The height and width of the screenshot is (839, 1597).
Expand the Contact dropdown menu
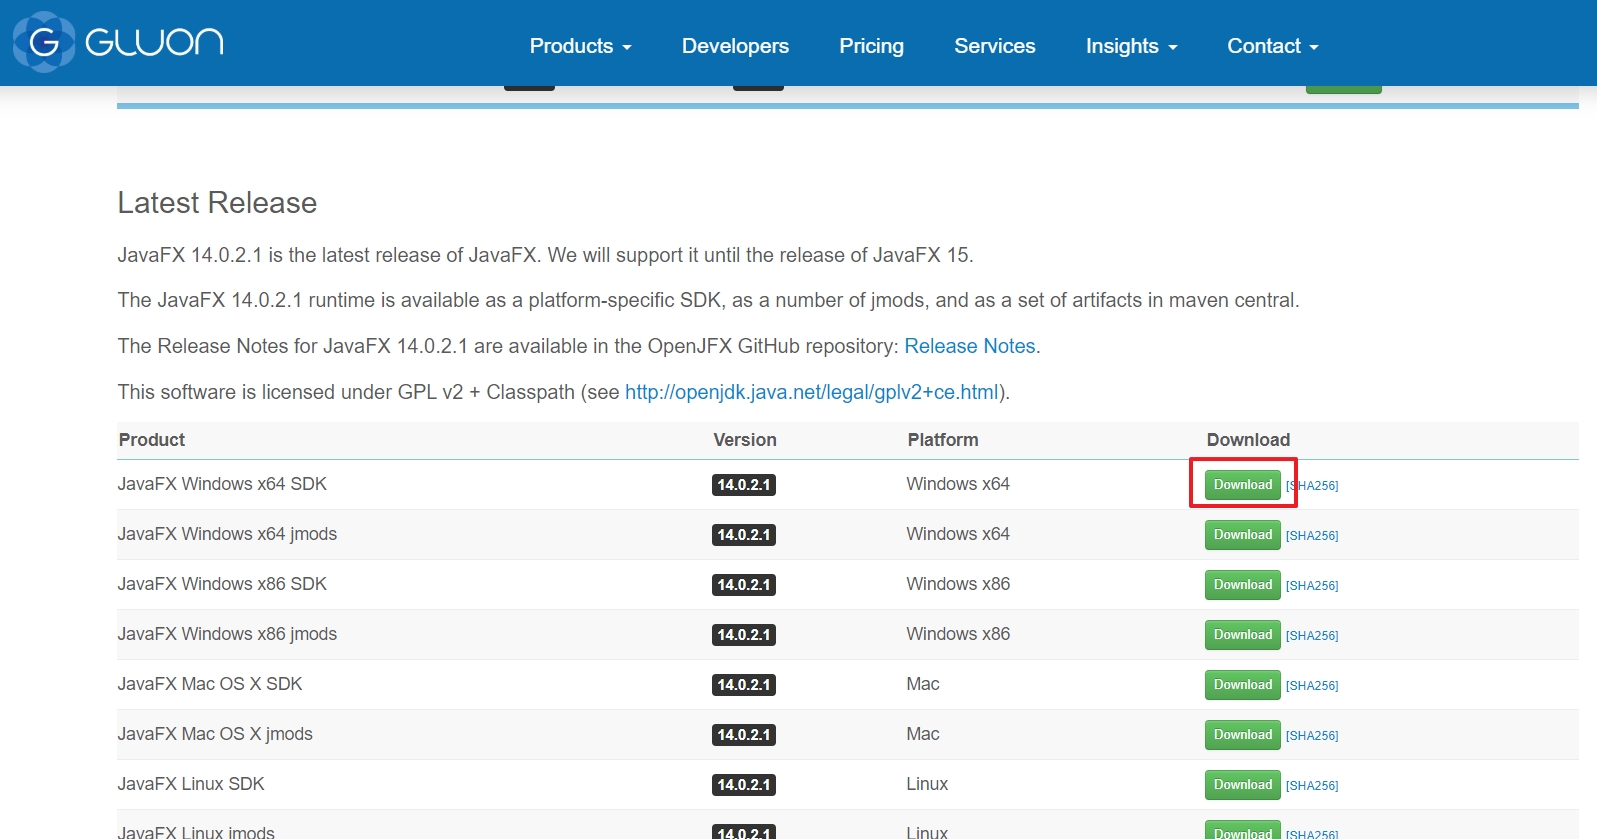click(x=1273, y=46)
